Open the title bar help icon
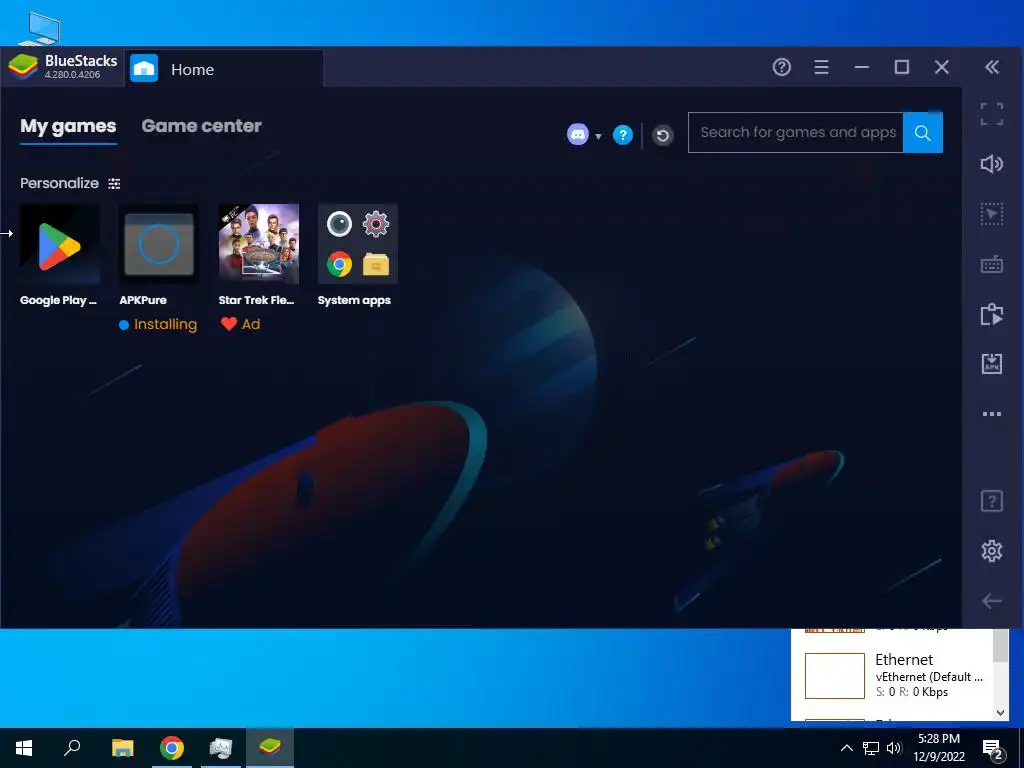Viewport: 1024px width, 768px height. click(x=782, y=67)
